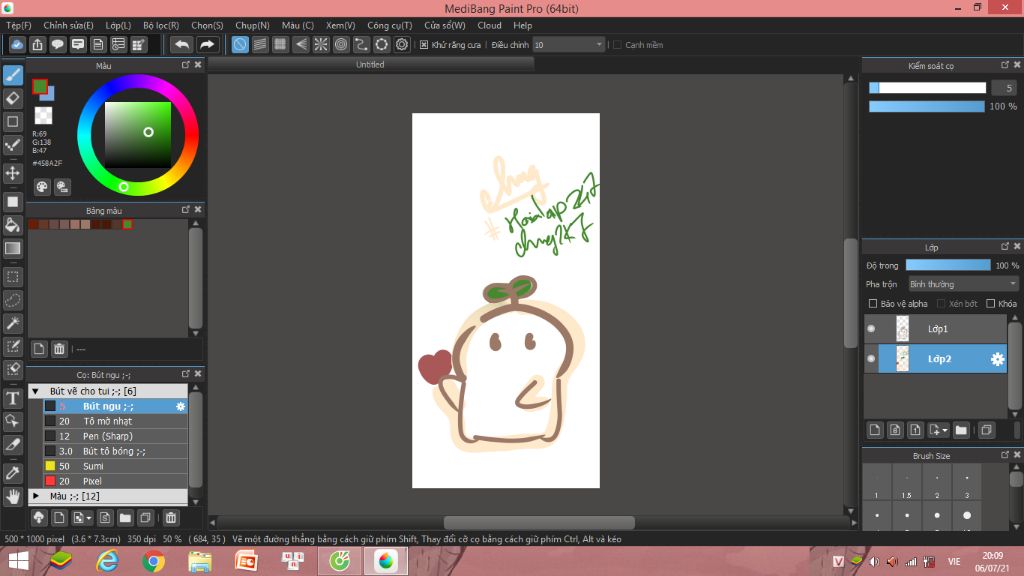Delete brush with the trash icon
The height and width of the screenshot is (576, 1024).
pos(171,518)
